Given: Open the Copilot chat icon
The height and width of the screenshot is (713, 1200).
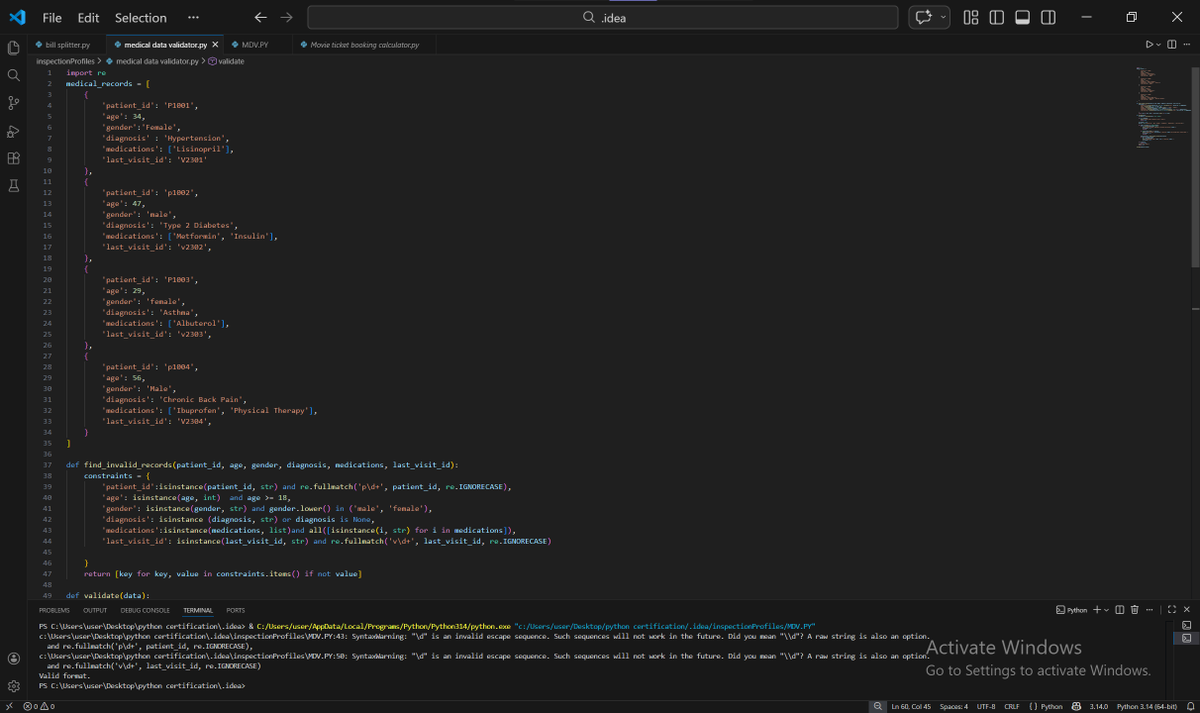Looking at the screenshot, I should [x=922, y=18].
